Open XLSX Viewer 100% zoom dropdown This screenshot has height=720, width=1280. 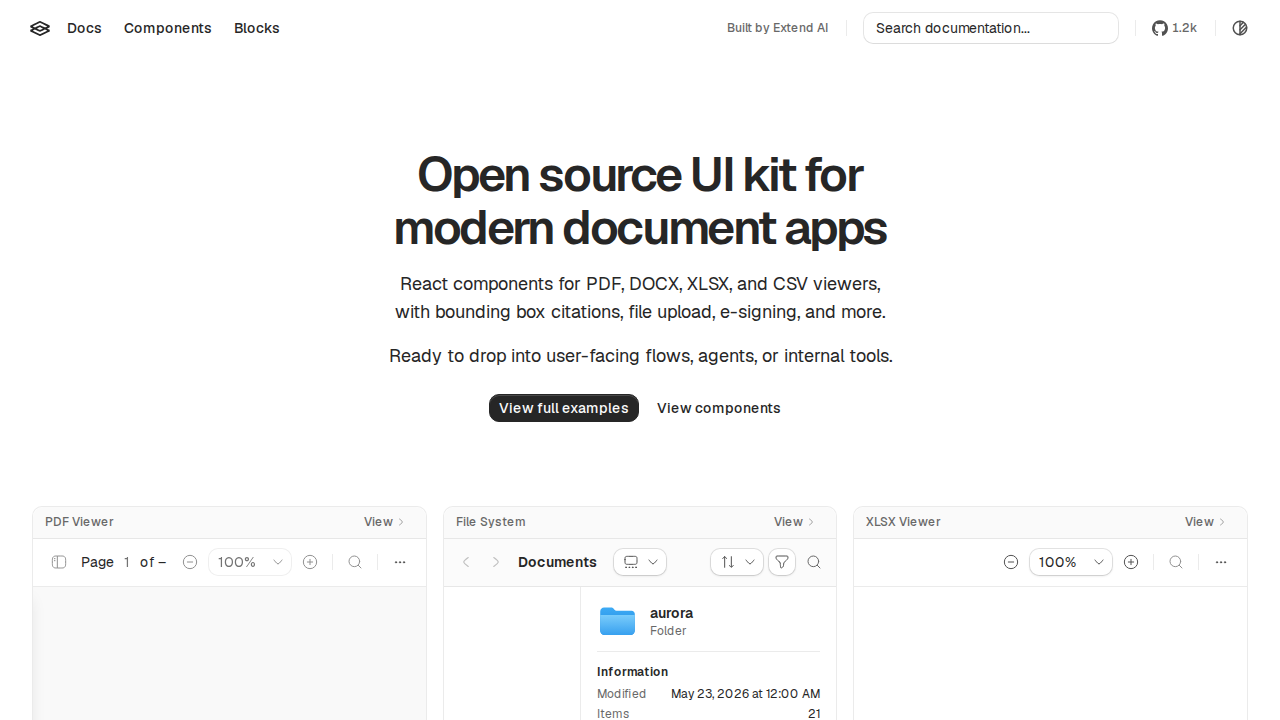point(1071,562)
